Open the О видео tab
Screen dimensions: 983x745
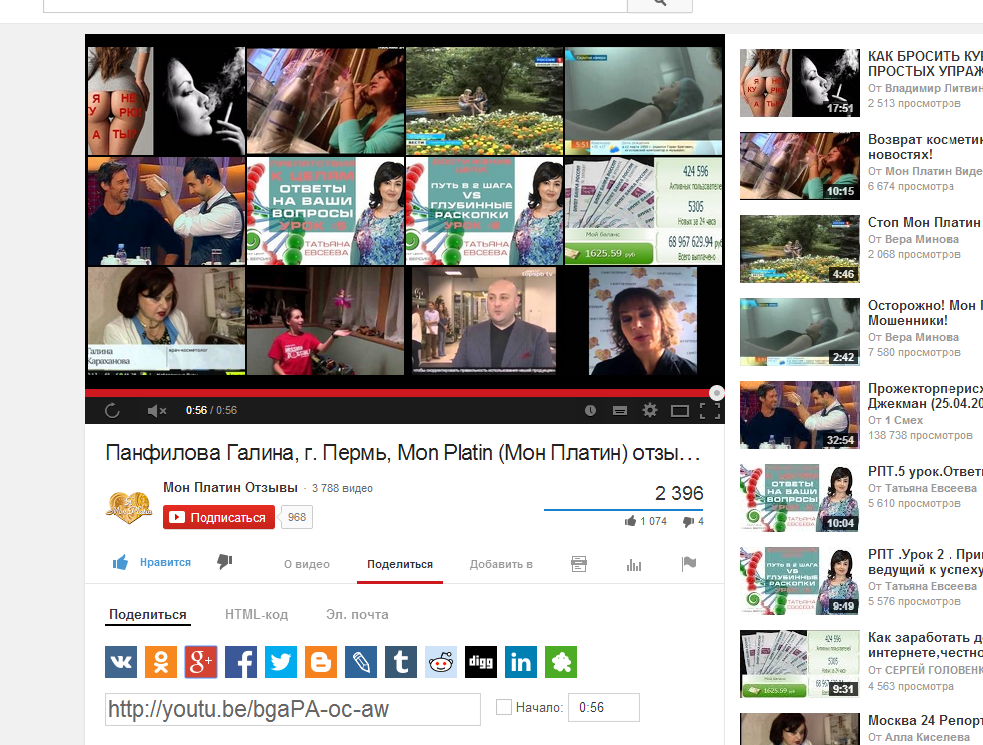pyautogui.click(x=307, y=564)
